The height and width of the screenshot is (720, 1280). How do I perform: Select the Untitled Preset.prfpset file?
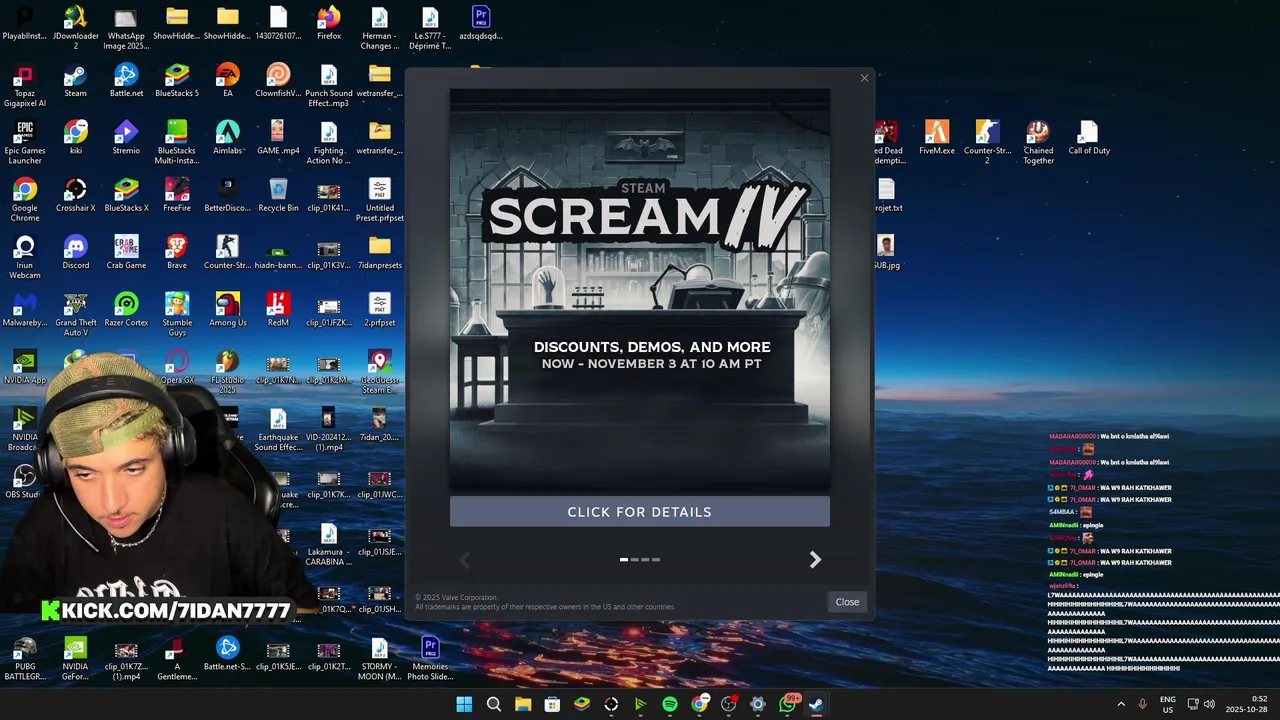tap(380, 200)
